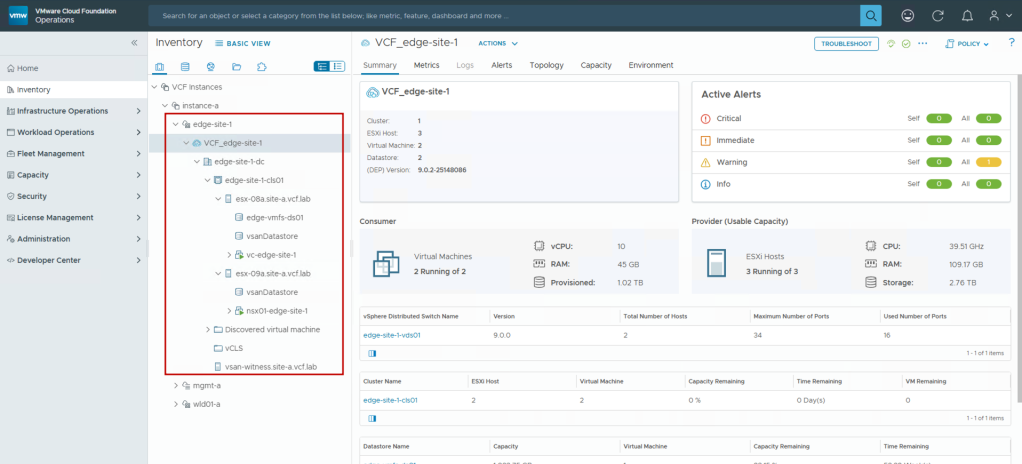The height and width of the screenshot is (464, 1022).
Task: Select the folder inventory icon
Action: pos(237,66)
